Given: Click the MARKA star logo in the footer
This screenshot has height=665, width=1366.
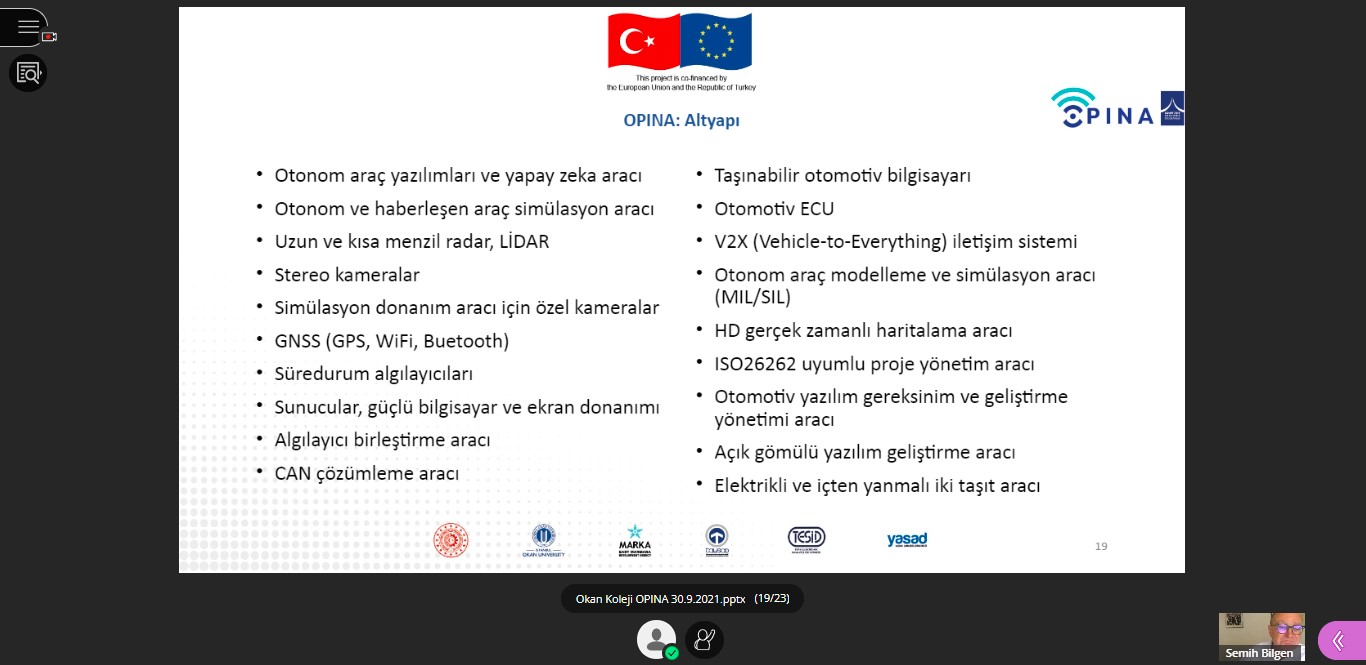Looking at the screenshot, I should click(634, 540).
